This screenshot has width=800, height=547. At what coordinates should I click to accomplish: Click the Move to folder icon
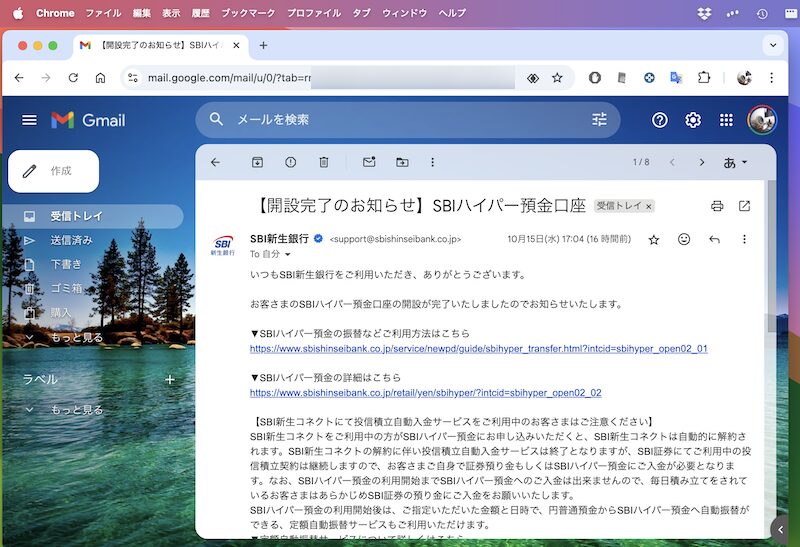pos(402,162)
